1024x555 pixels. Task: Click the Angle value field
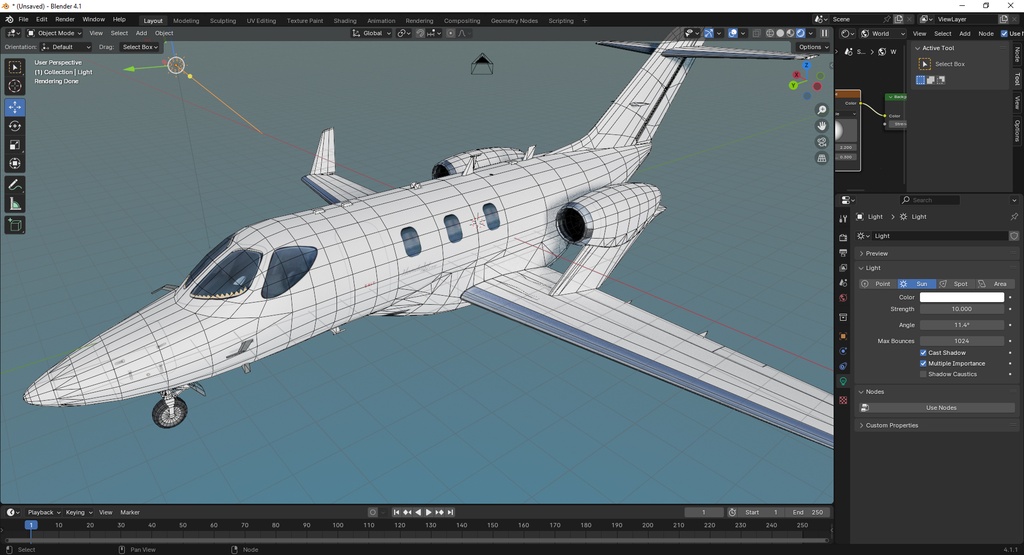pos(961,325)
